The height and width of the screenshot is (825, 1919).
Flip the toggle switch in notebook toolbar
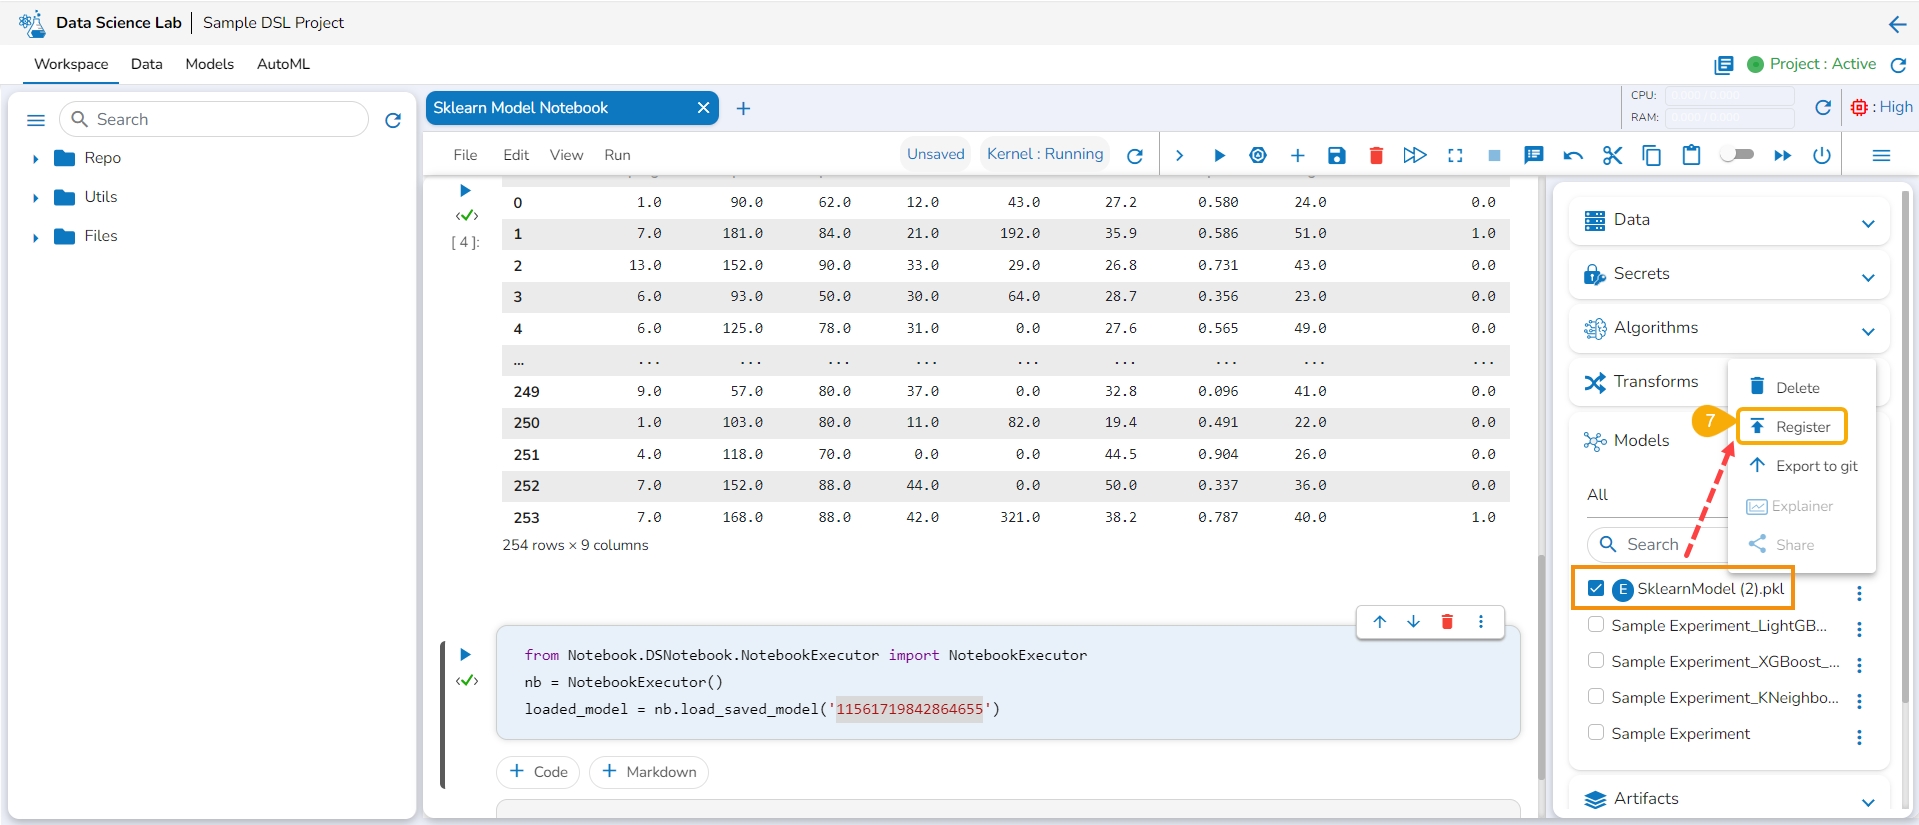coord(1737,155)
